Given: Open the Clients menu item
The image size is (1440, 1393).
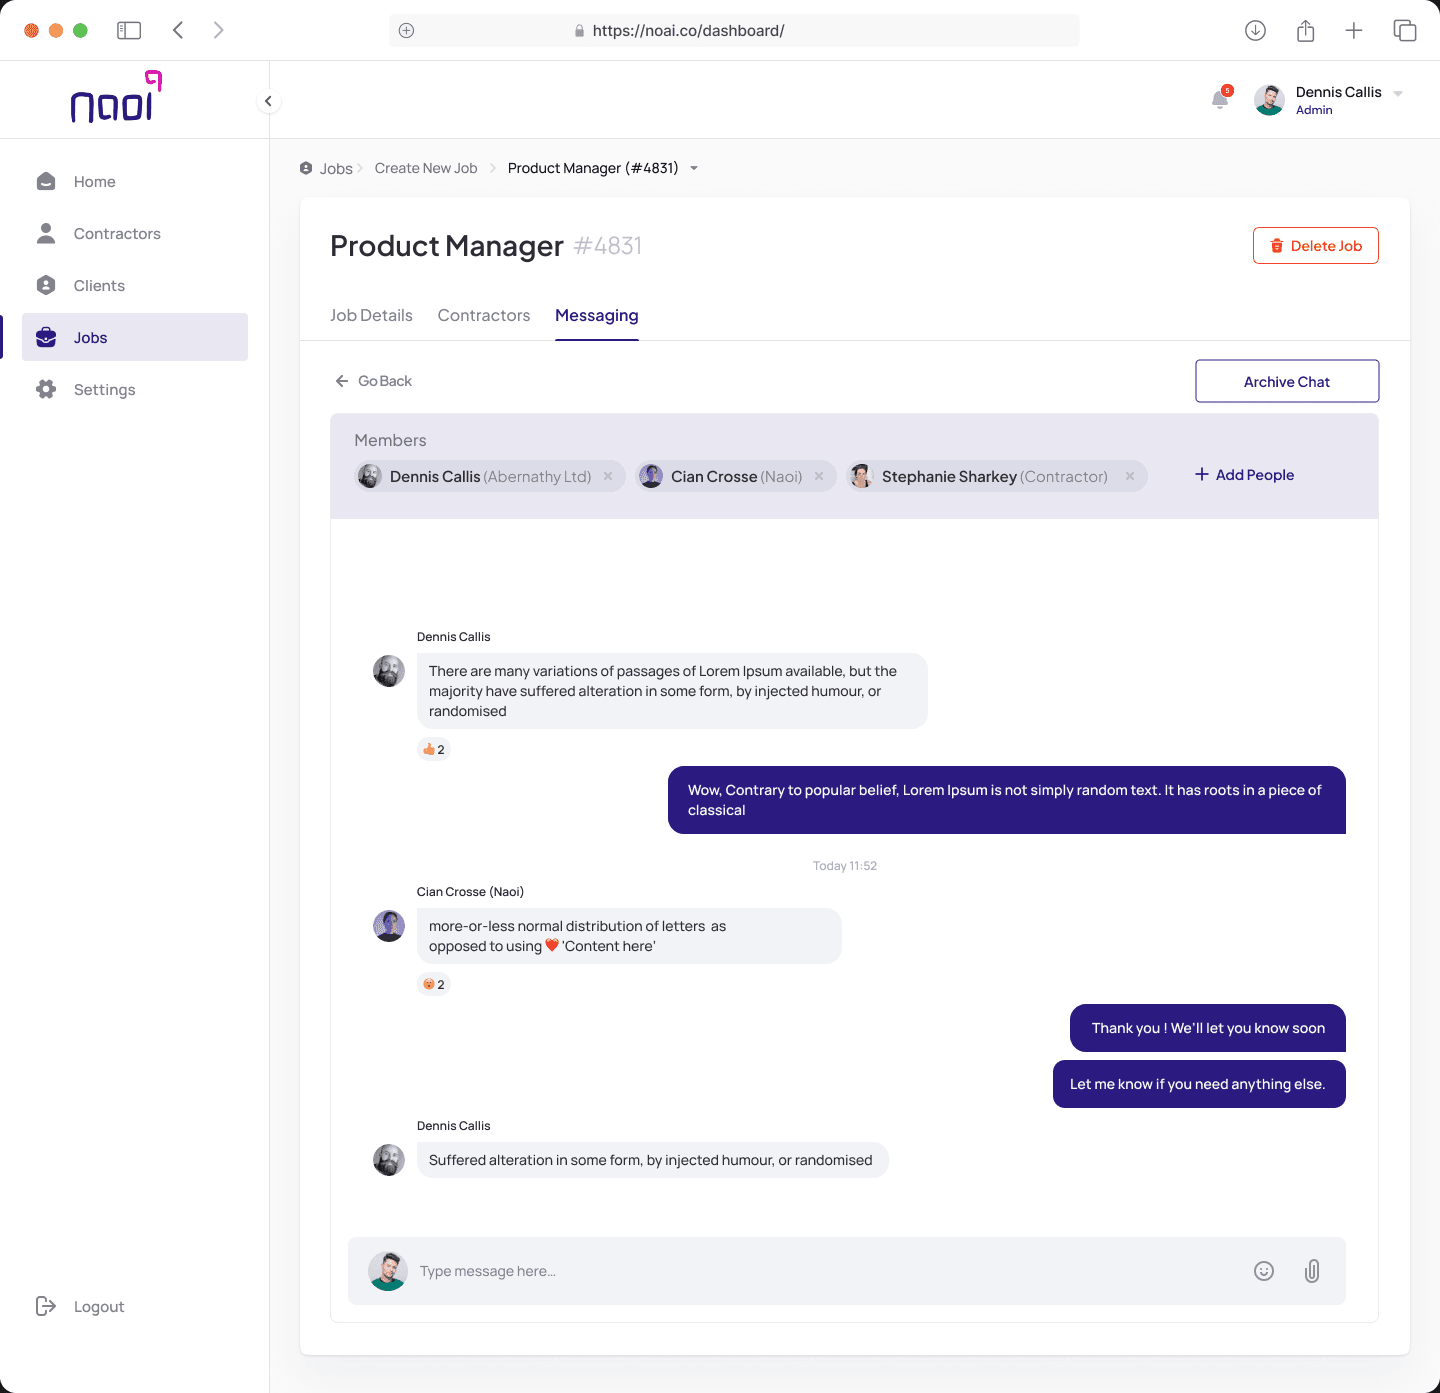Looking at the screenshot, I should pos(135,285).
